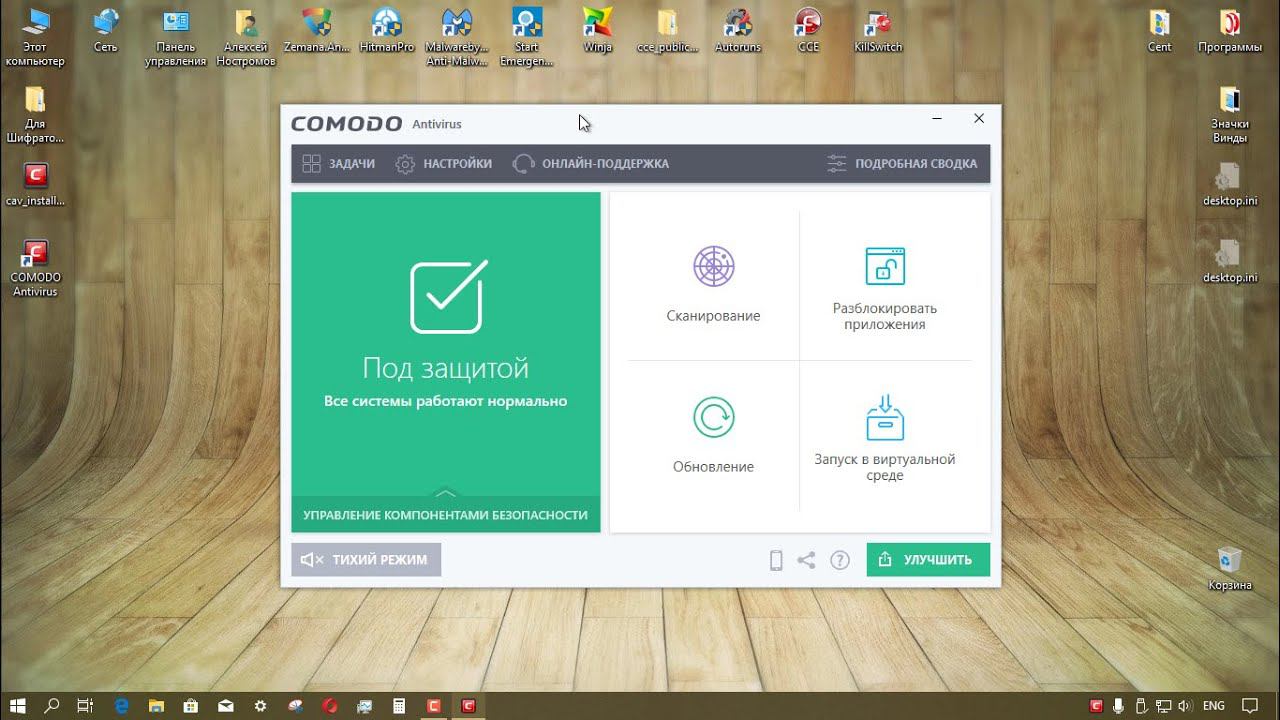Select the Zemana AntiMalware shortcut

317,31
